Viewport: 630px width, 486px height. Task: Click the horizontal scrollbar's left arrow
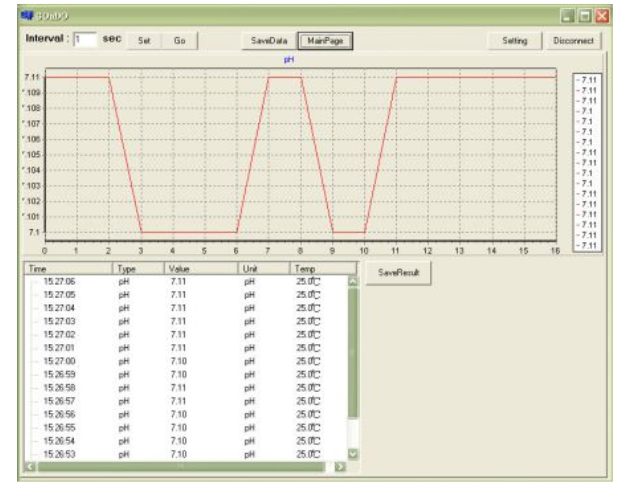click(x=28, y=466)
